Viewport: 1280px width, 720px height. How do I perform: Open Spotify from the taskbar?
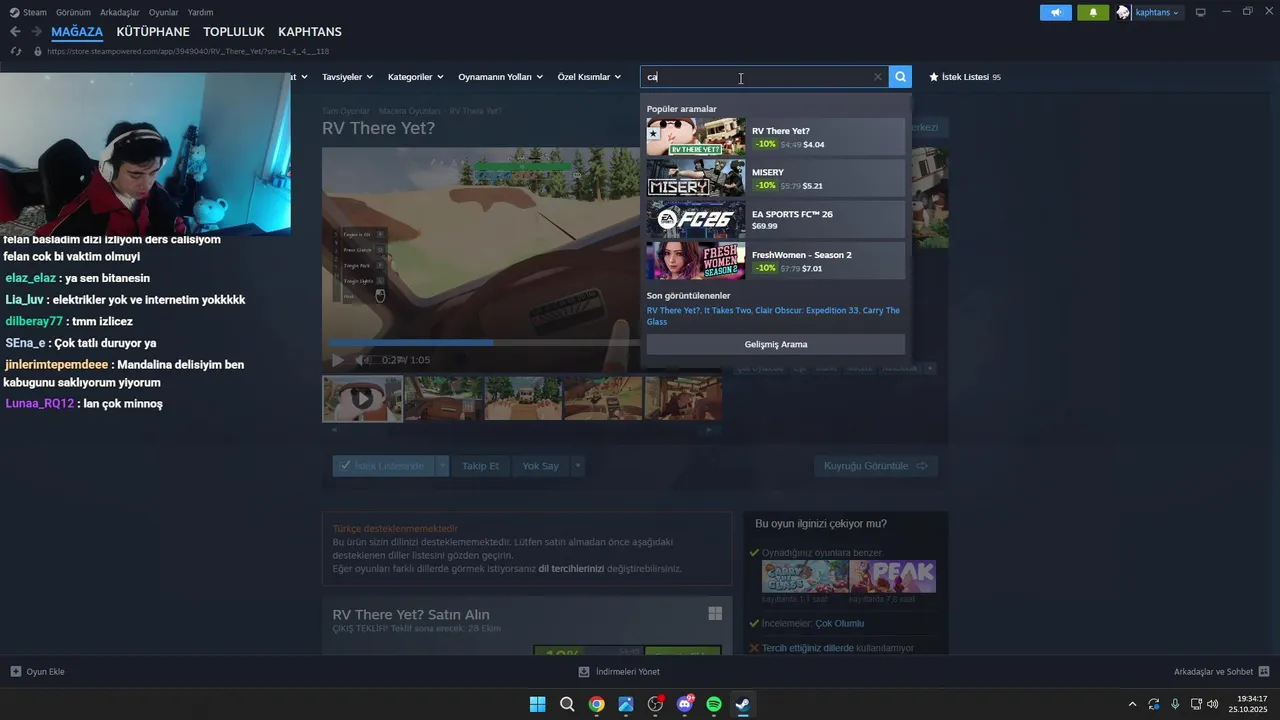(714, 704)
